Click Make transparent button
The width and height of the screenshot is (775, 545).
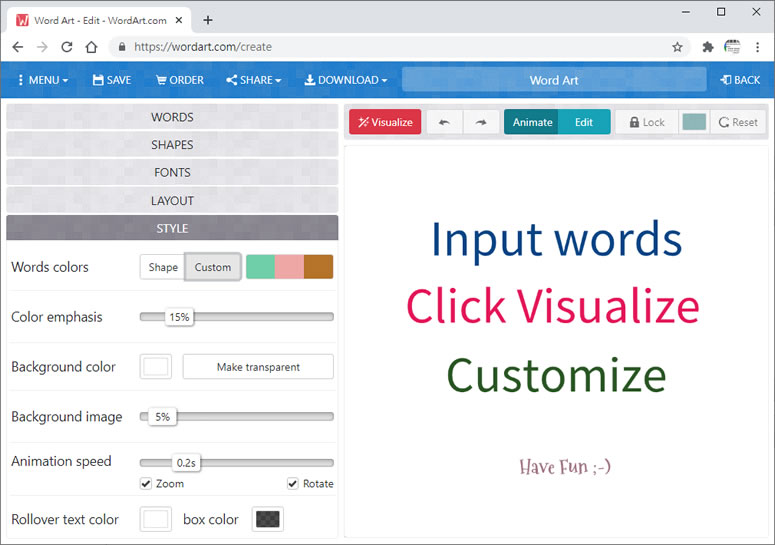pyautogui.click(x=258, y=367)
